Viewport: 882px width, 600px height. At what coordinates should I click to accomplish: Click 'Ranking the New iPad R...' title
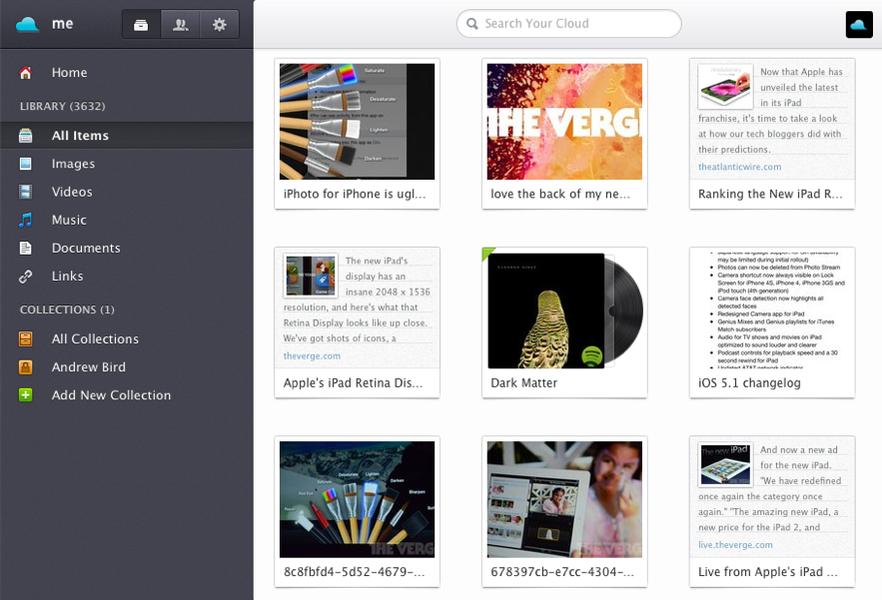pyautogui.click(x=770, y=194)
